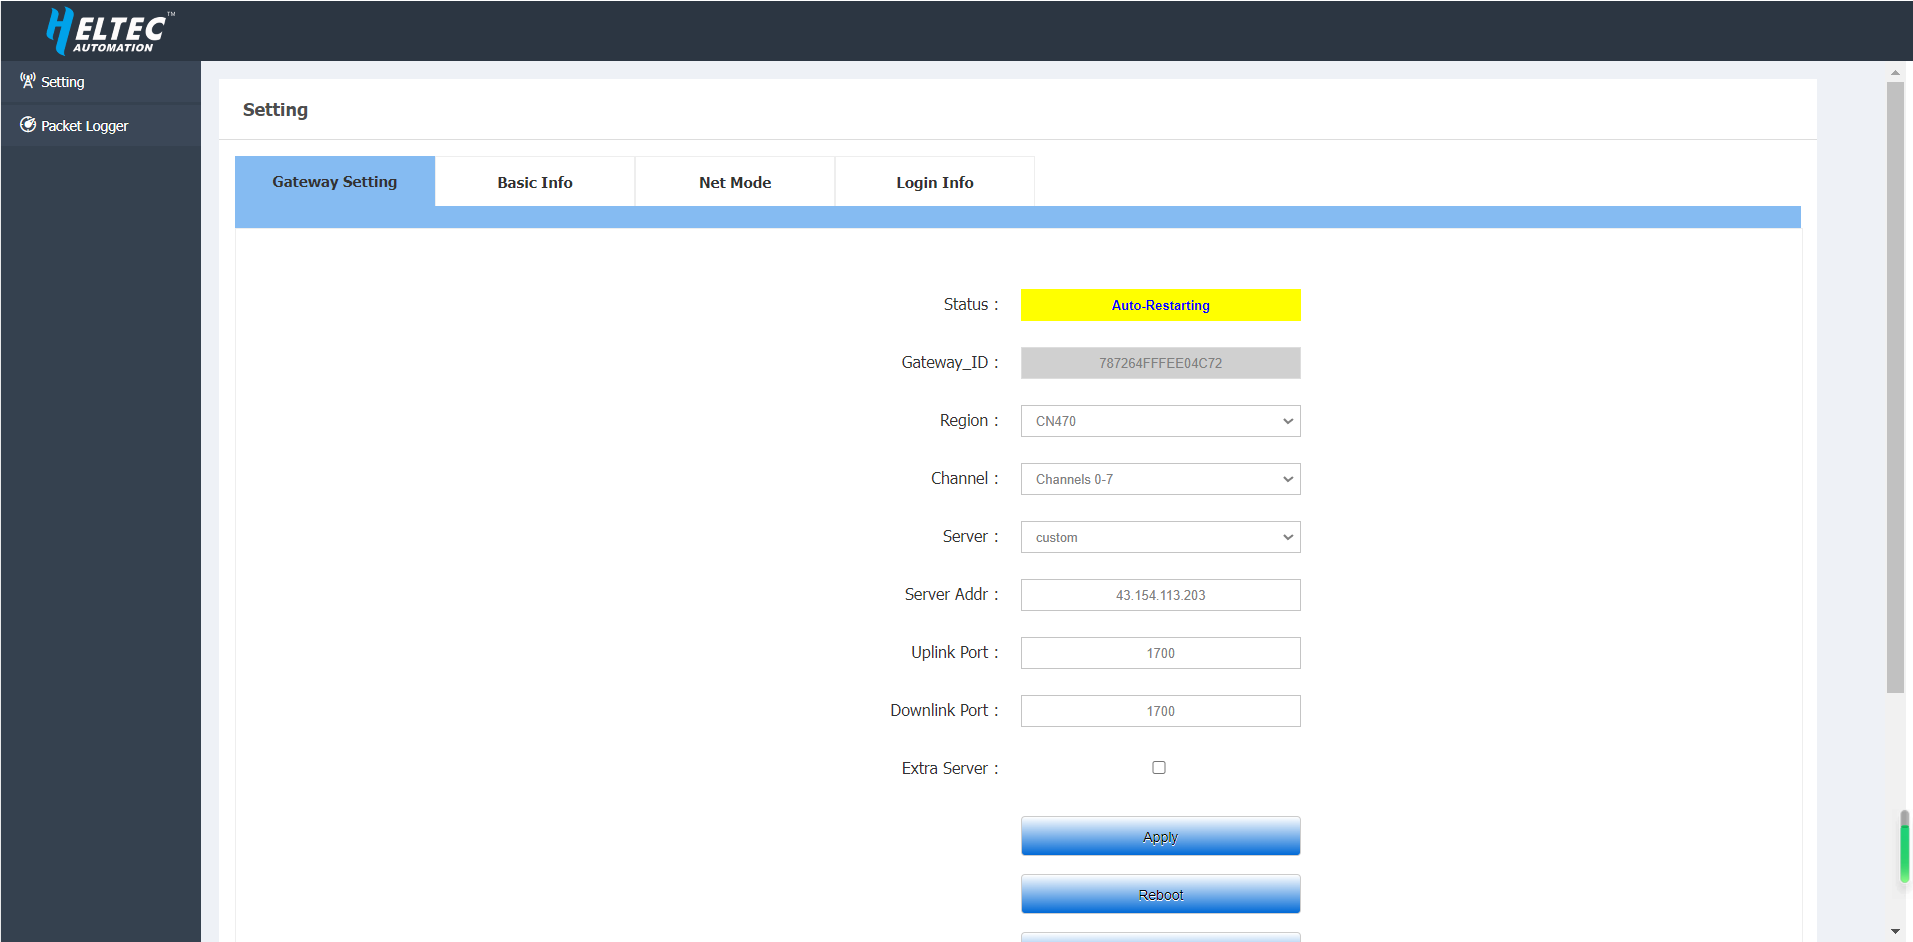This screenshot has height=942, width=1913.
Task: Open the Login Info tab
Action: coord(934,182)
